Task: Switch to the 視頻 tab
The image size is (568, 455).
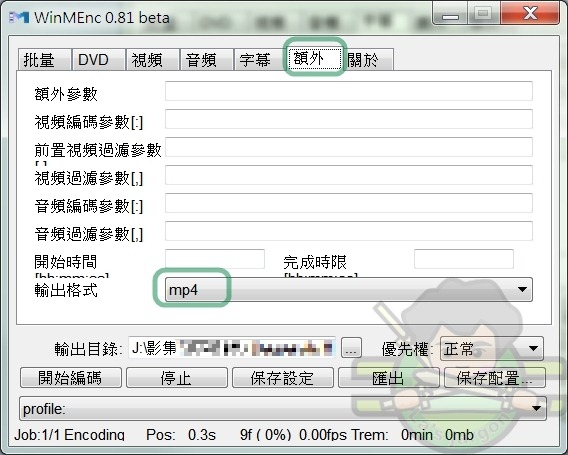Action: click(153, 59)
